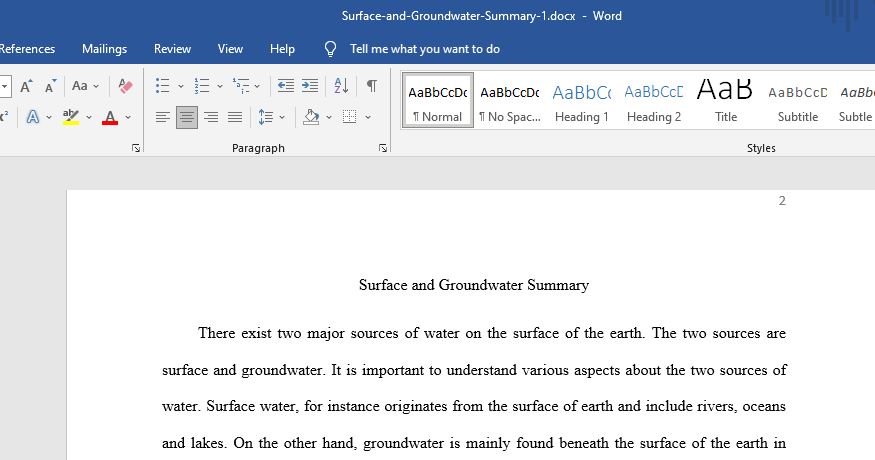Open numbering library dropdown arrow
The height and width of the screenshot is (460, 875).
pyautogui.click(x=219, y=86)
